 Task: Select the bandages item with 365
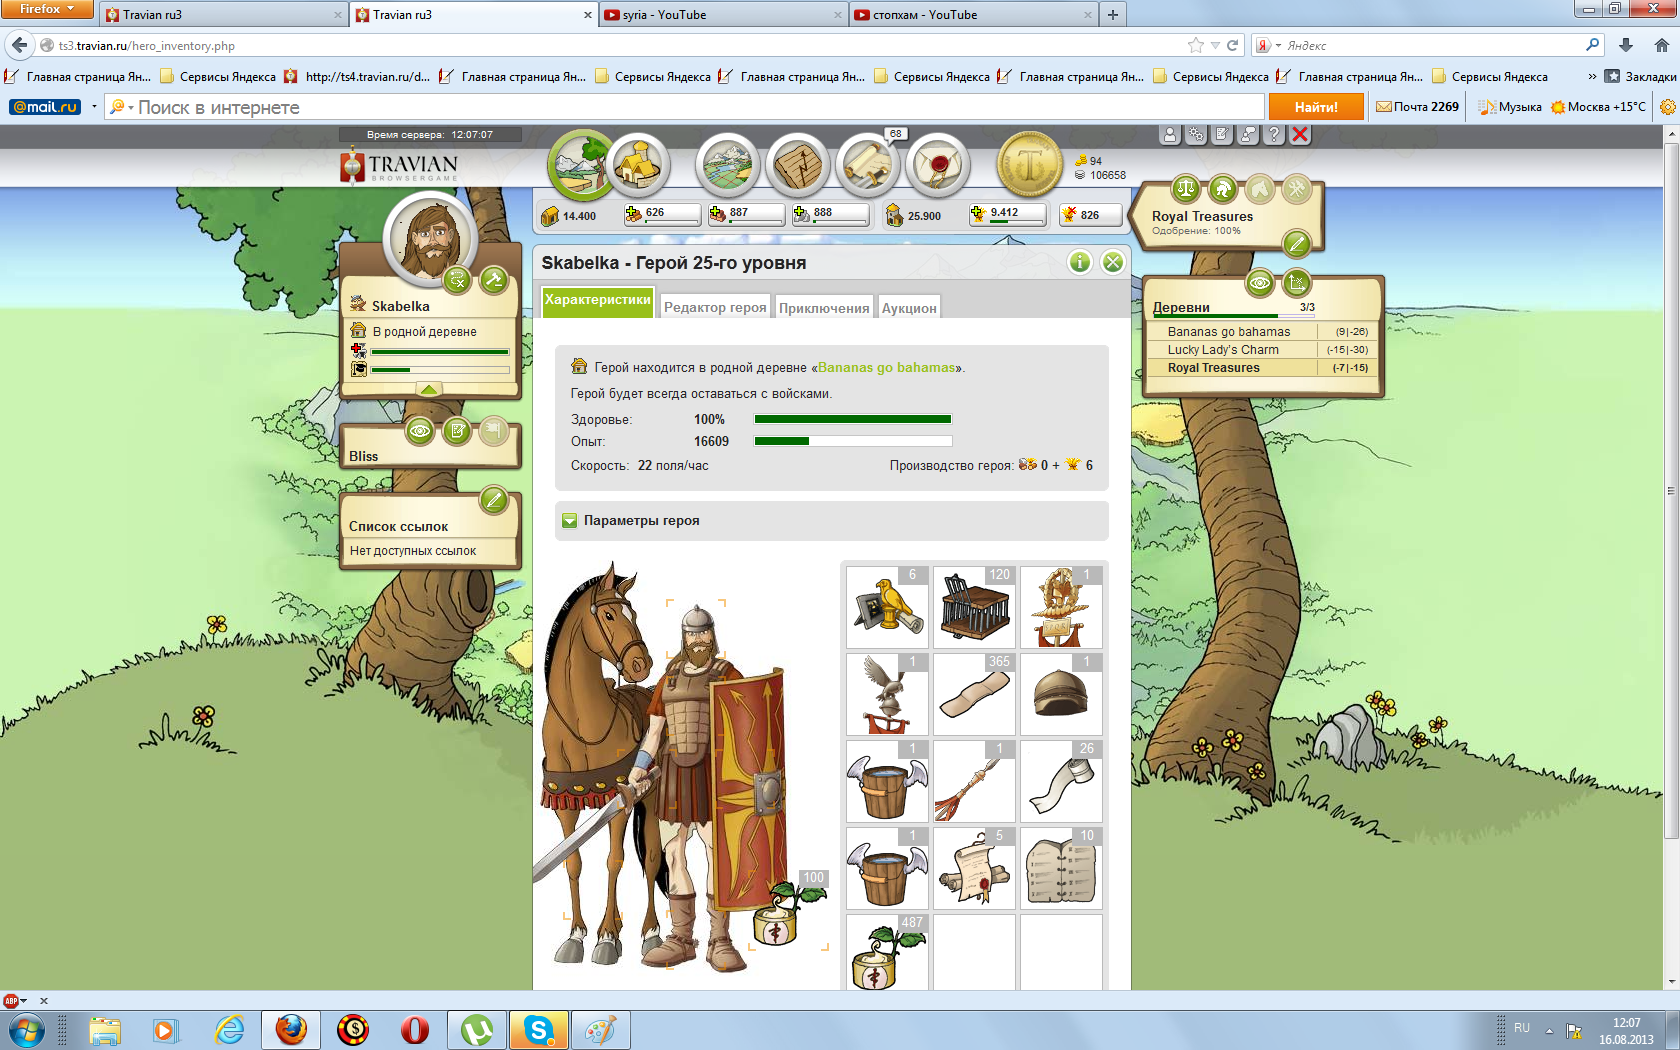click(x=974, y=694)
